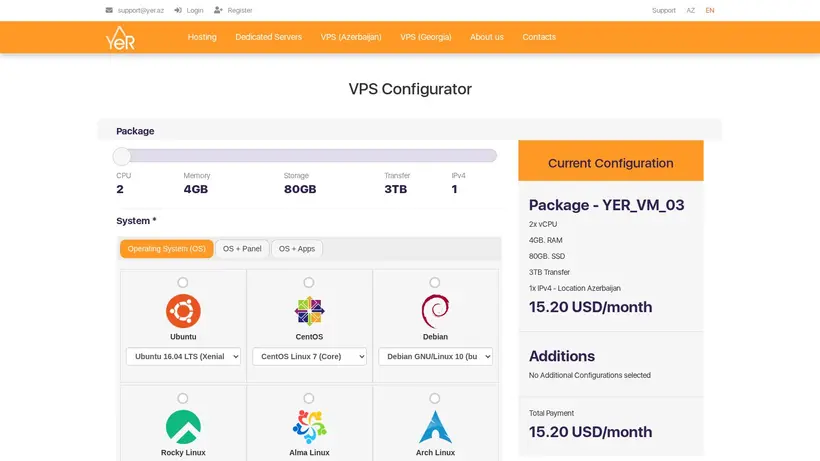
Task: Click the Ubuntu label text
Action: tap(183, 337)
